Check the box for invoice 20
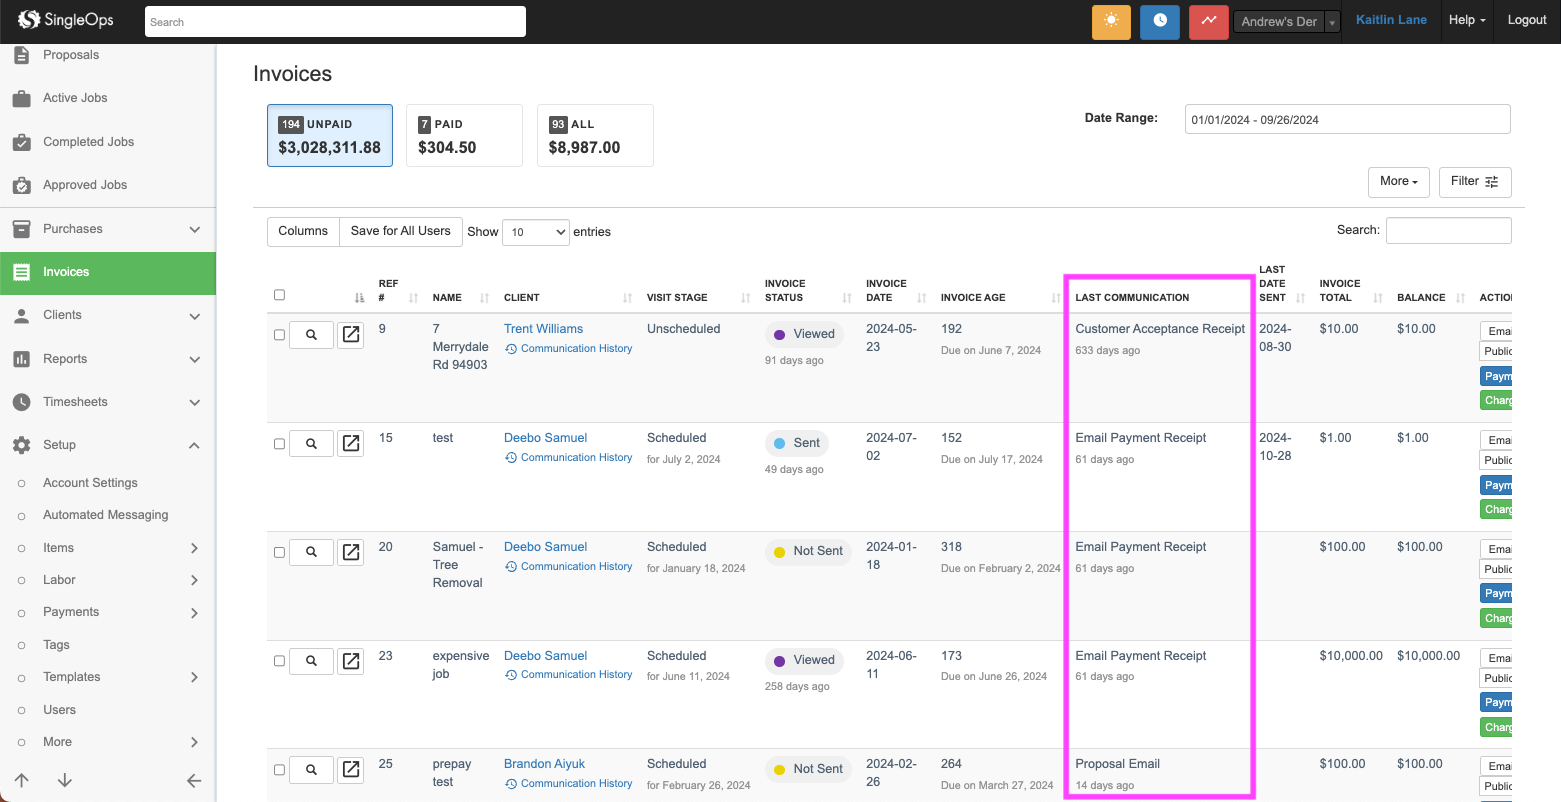Screen dimensions: 1561x802 pos(279,552)
